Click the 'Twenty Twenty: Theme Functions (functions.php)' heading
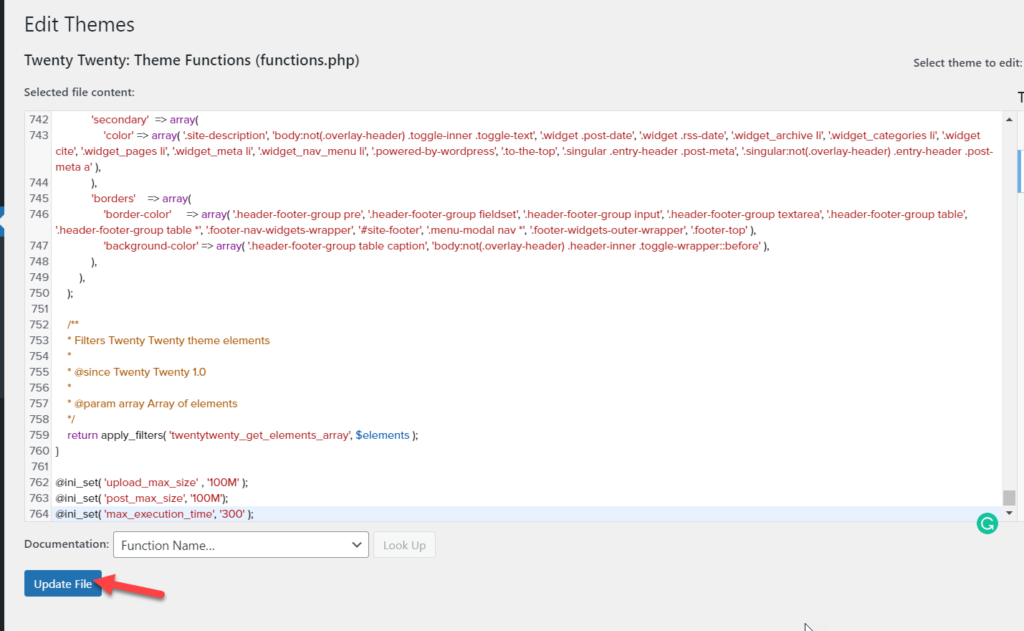1024x631 pixels. pos(191,60)
